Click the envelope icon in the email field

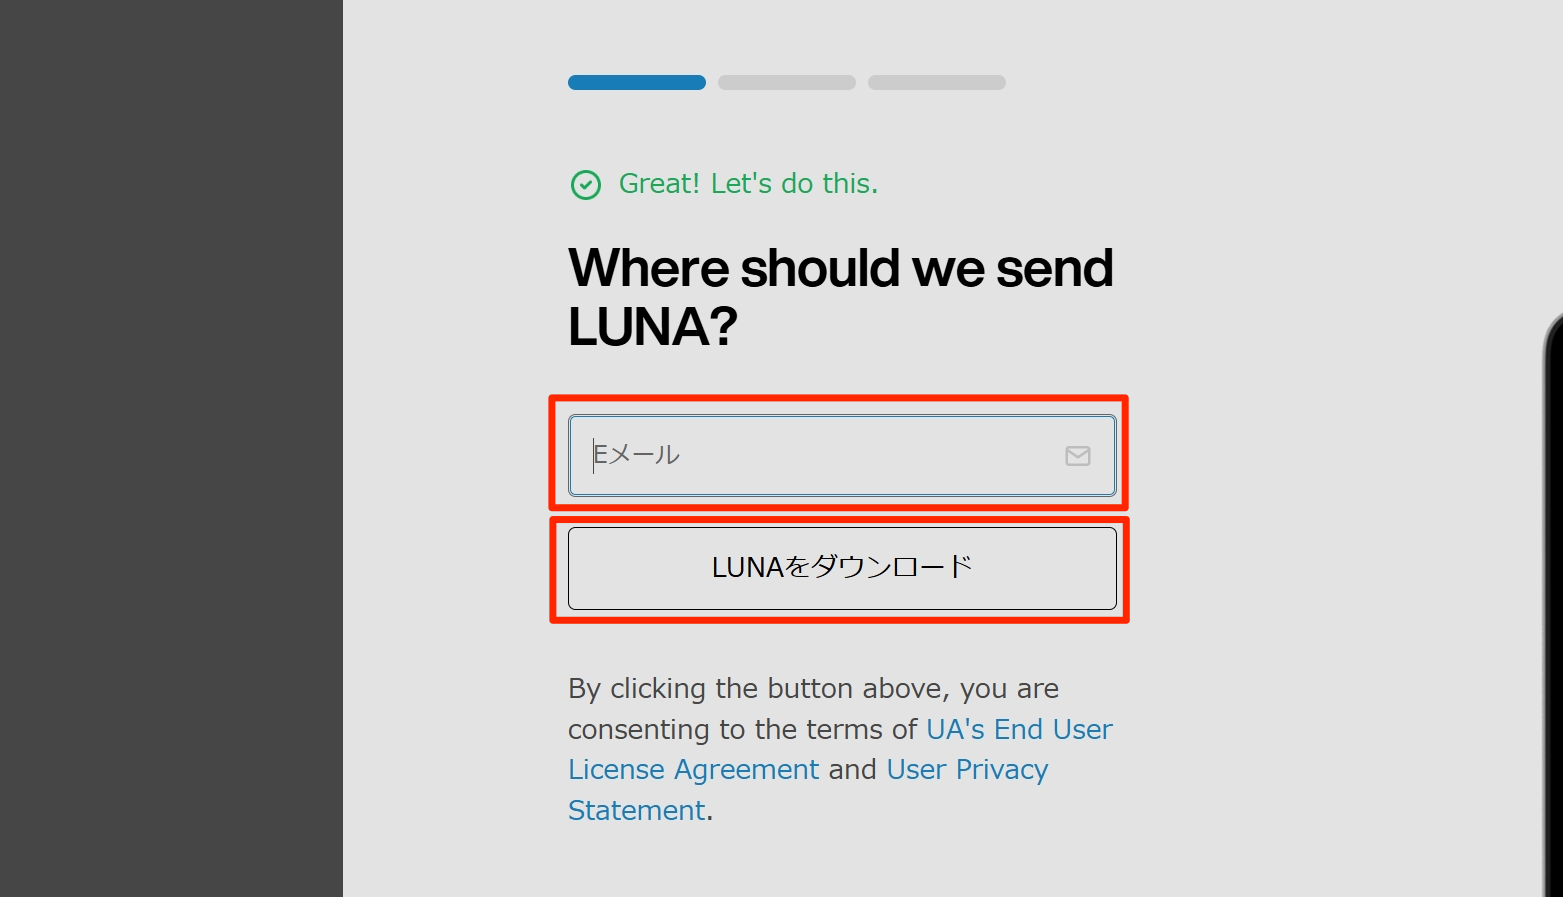pos(1077,456)
